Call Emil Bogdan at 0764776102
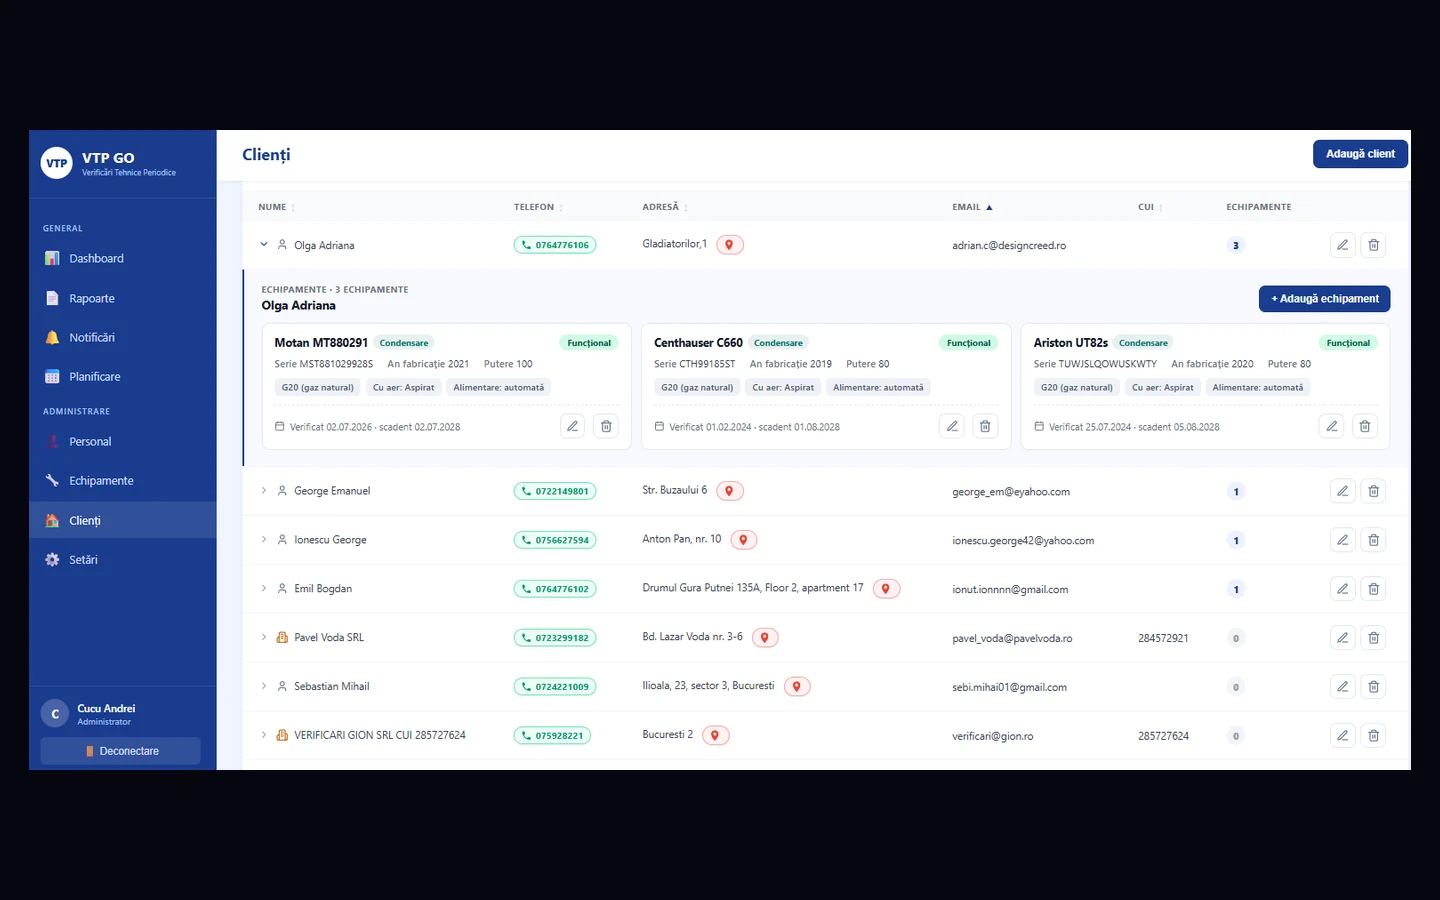The width and height of the screenshot is (1440, 900). (x=555, y=589)
